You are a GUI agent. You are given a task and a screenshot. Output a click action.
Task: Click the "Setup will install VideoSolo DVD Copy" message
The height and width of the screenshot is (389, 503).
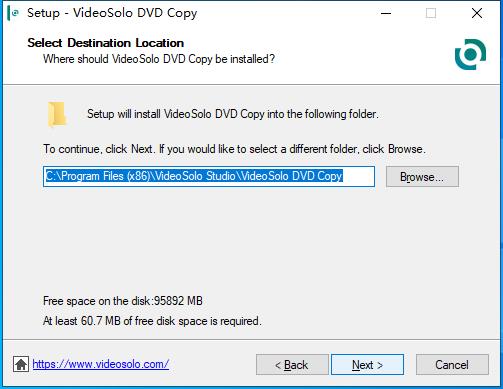click(233, 114)
